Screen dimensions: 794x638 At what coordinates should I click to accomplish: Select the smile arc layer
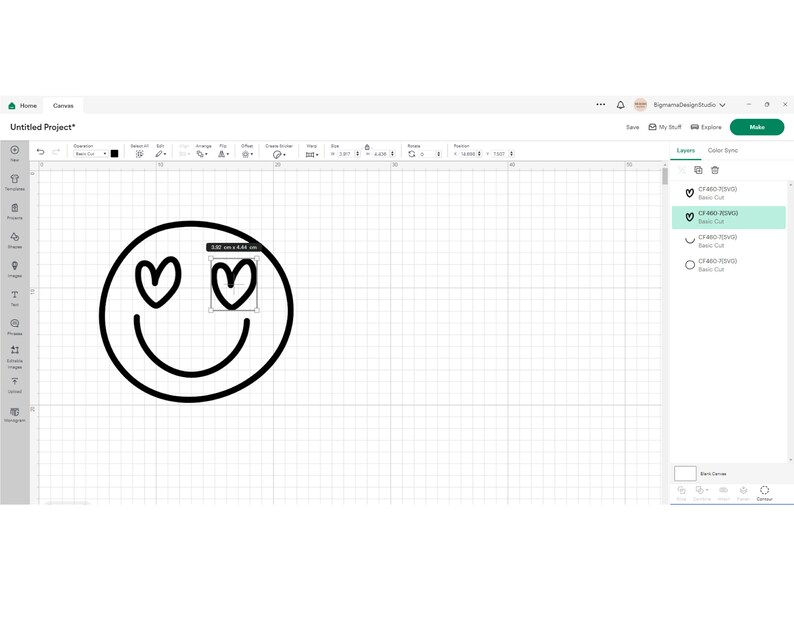729,241
